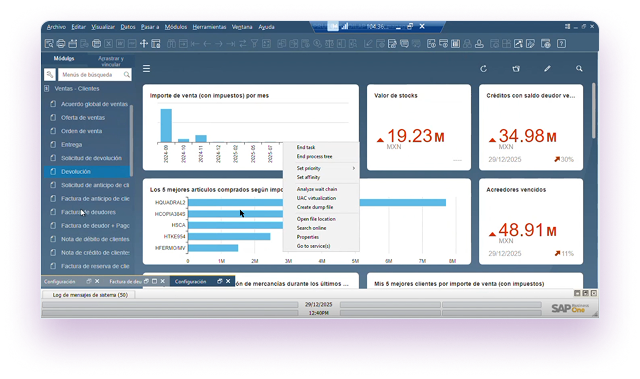640x379 pixels.
Task: Click the bucket icon next to refresh
Action: 516,69
